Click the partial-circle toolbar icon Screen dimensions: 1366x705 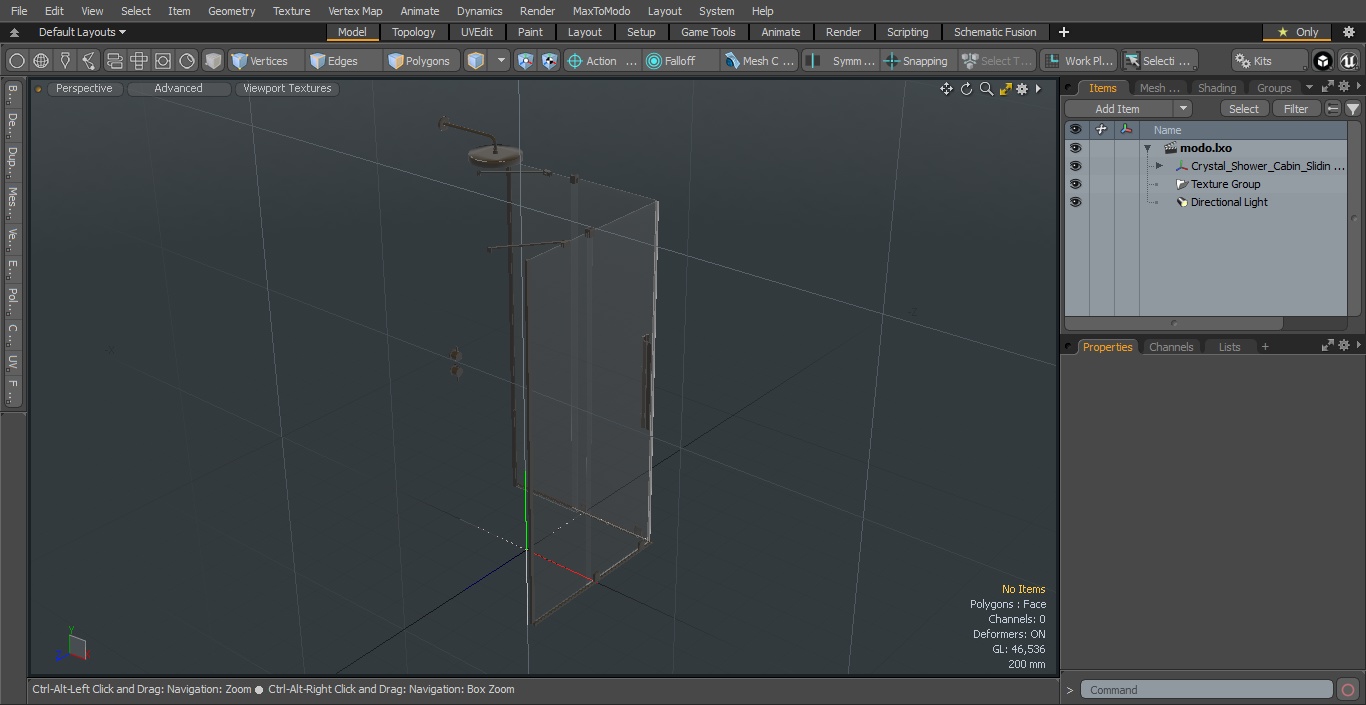[x=187, y=61]
